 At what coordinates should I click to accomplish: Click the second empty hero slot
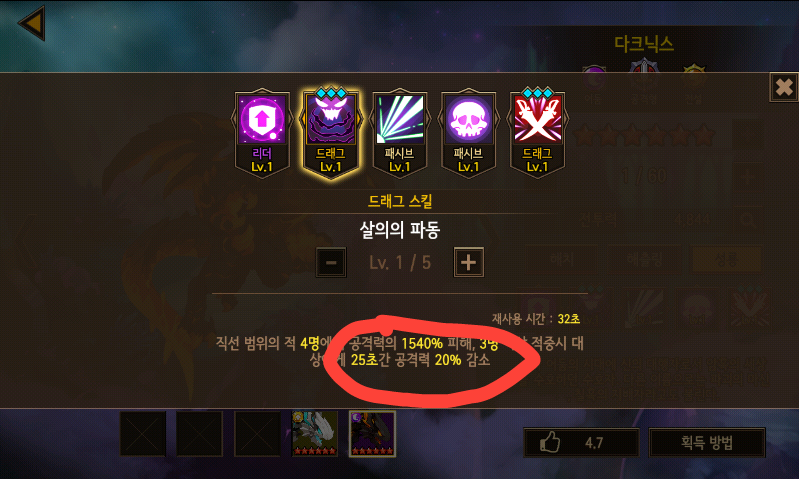click(200, 434)
